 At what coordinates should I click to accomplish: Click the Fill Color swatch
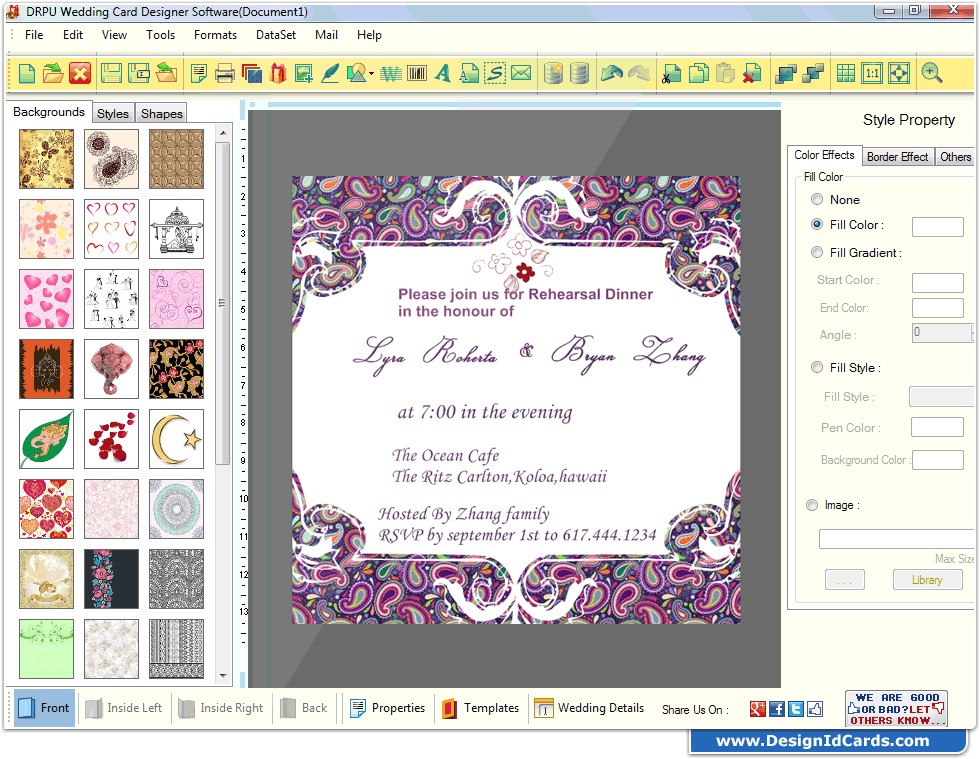click(940, 225)
